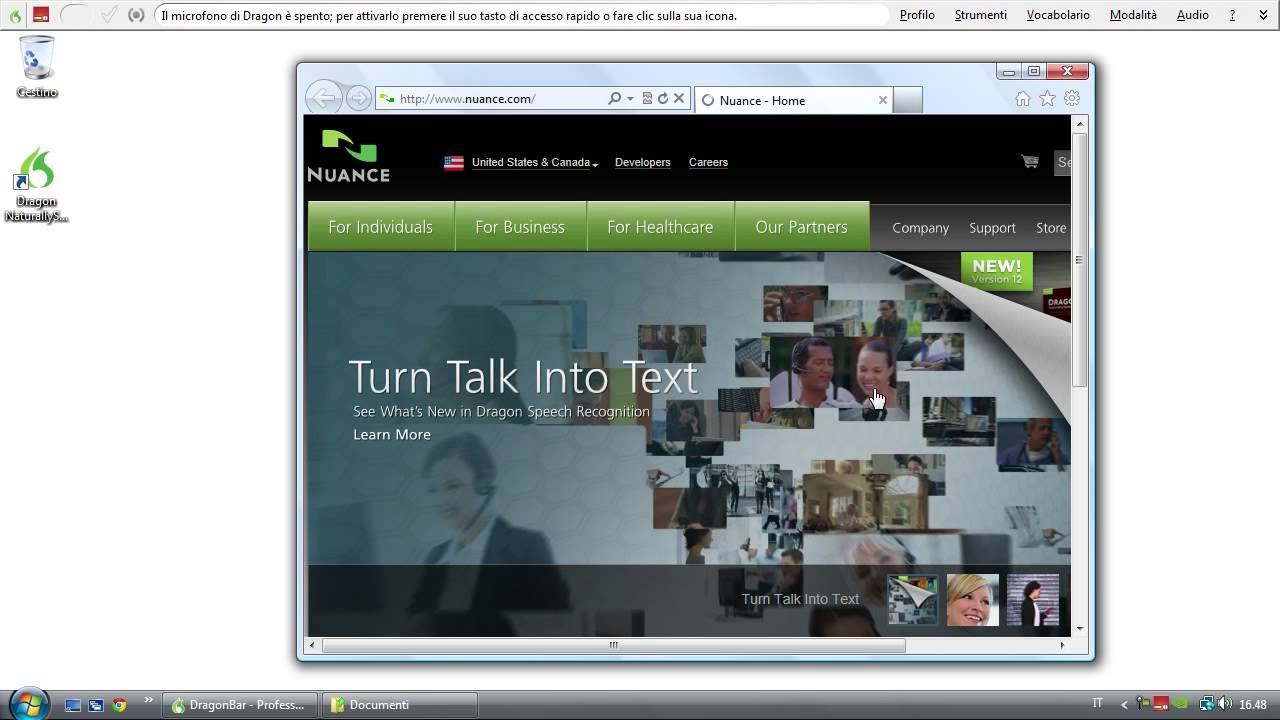
Task: Select the blonde woman carousel thumbnail
Action: click(x=973, y=600)
